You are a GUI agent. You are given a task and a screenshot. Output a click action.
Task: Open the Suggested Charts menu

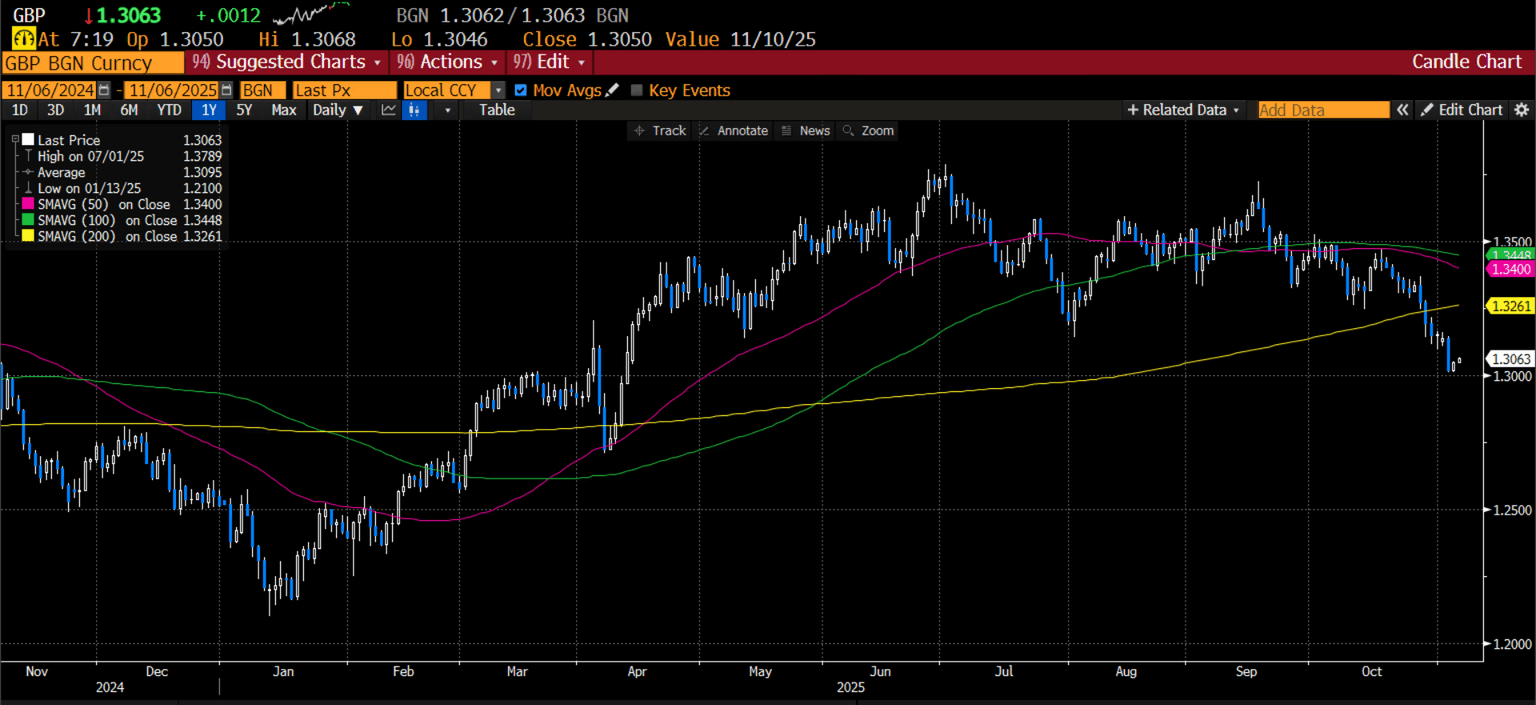point(284,61)
